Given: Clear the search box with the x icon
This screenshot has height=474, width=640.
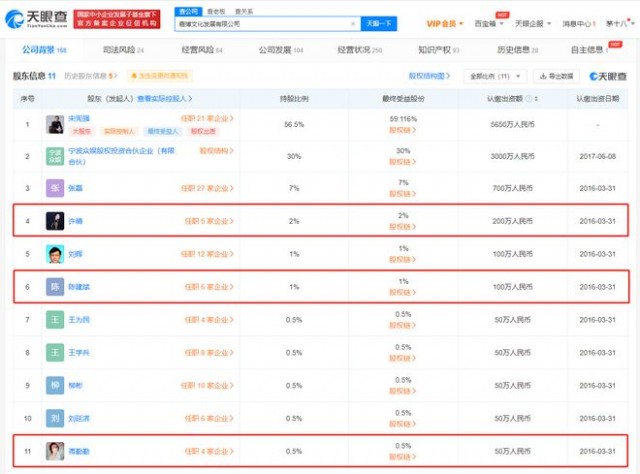Looking at the screenshot, I should 353,24.
